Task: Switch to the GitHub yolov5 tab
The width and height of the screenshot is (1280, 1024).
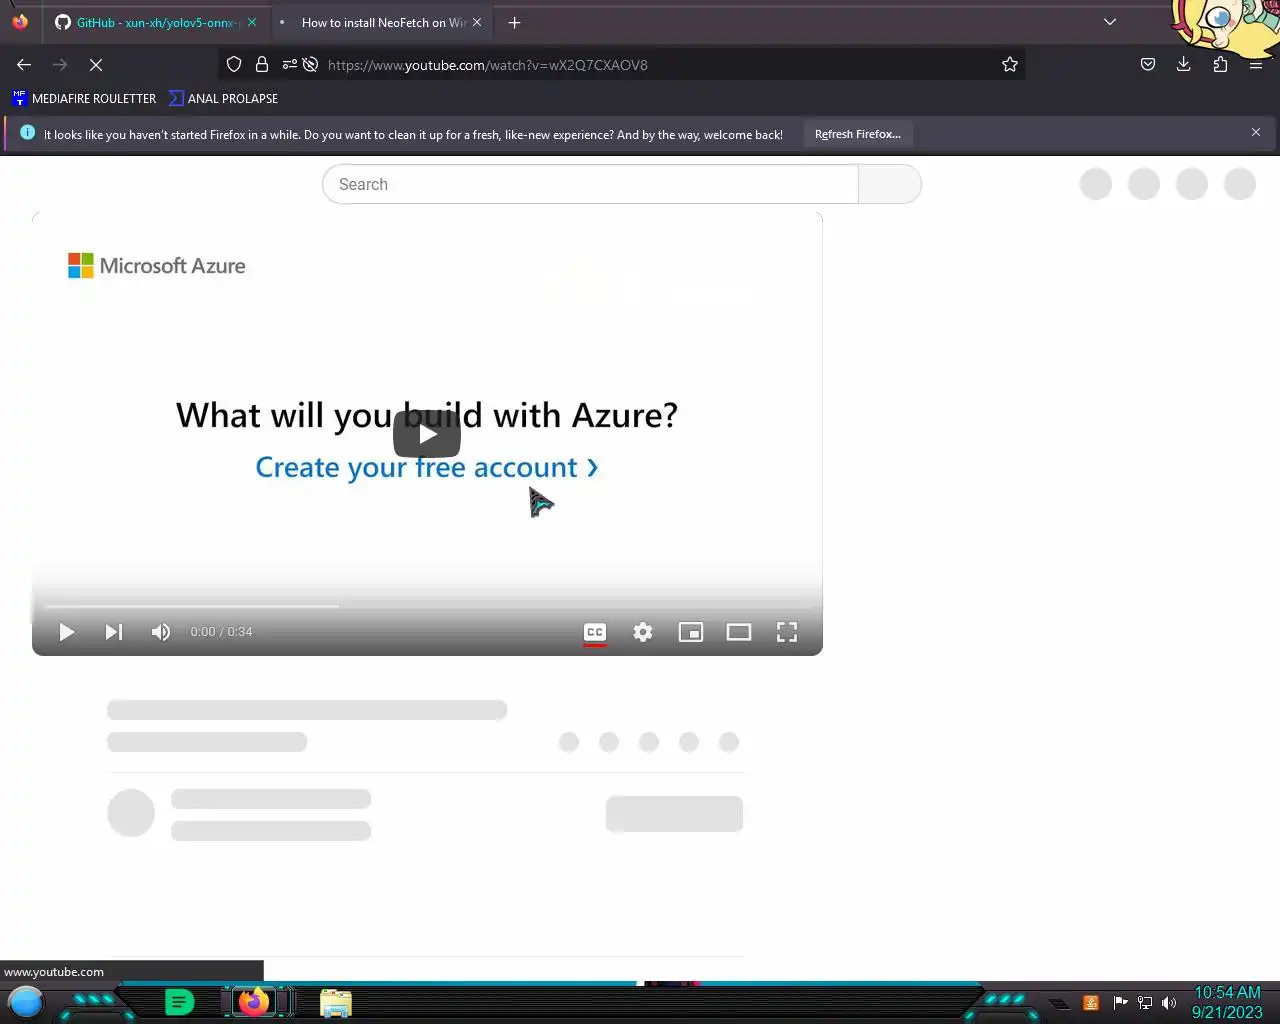Action: click(157, 22)
